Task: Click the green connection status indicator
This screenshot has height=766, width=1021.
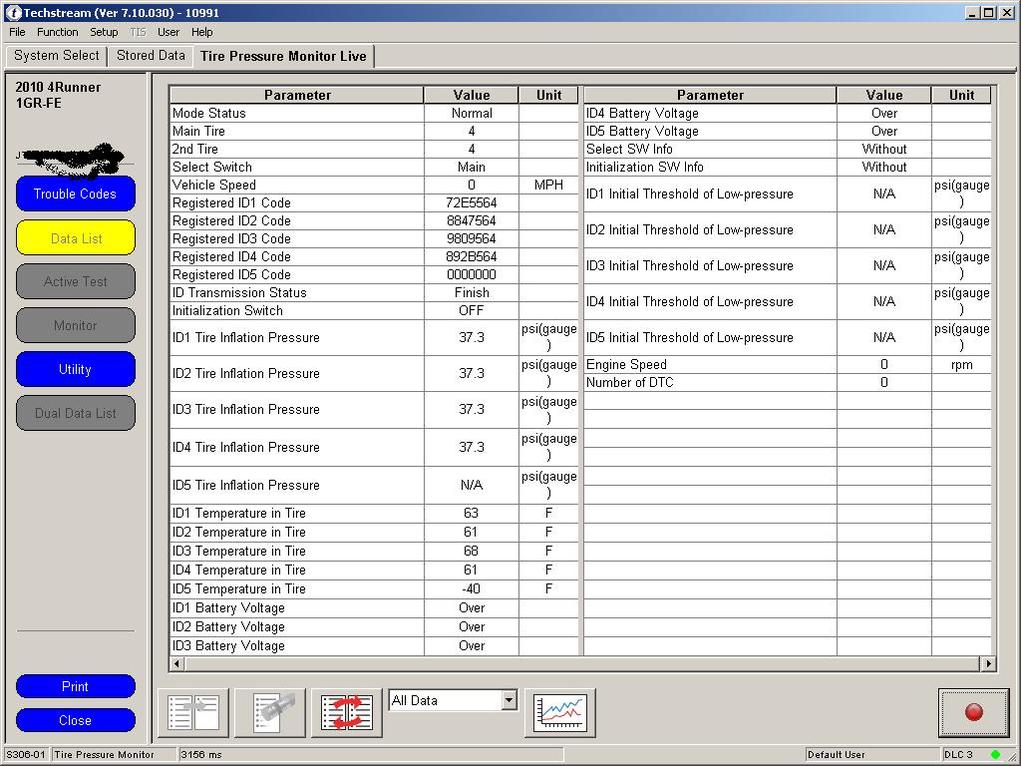Action: coord(995,754)
